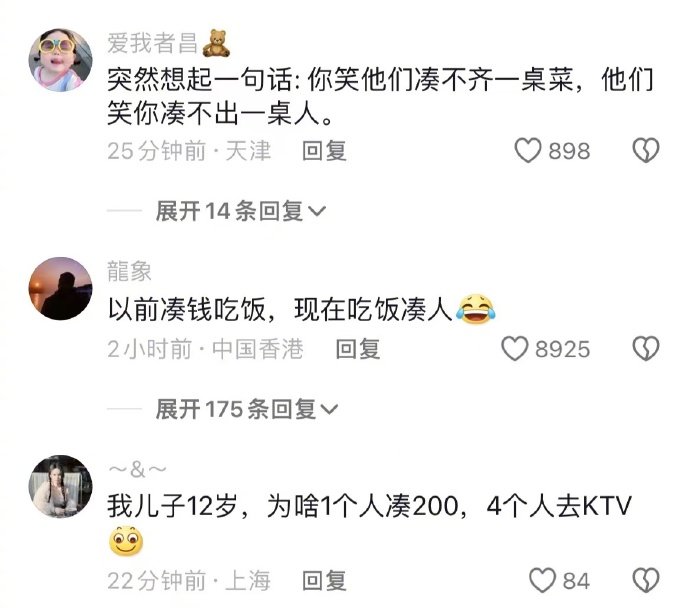The width and height of the screenshot is (690, 608).
Task: Tap broken heart on 龍象's comment
Action: click(646, 349)
